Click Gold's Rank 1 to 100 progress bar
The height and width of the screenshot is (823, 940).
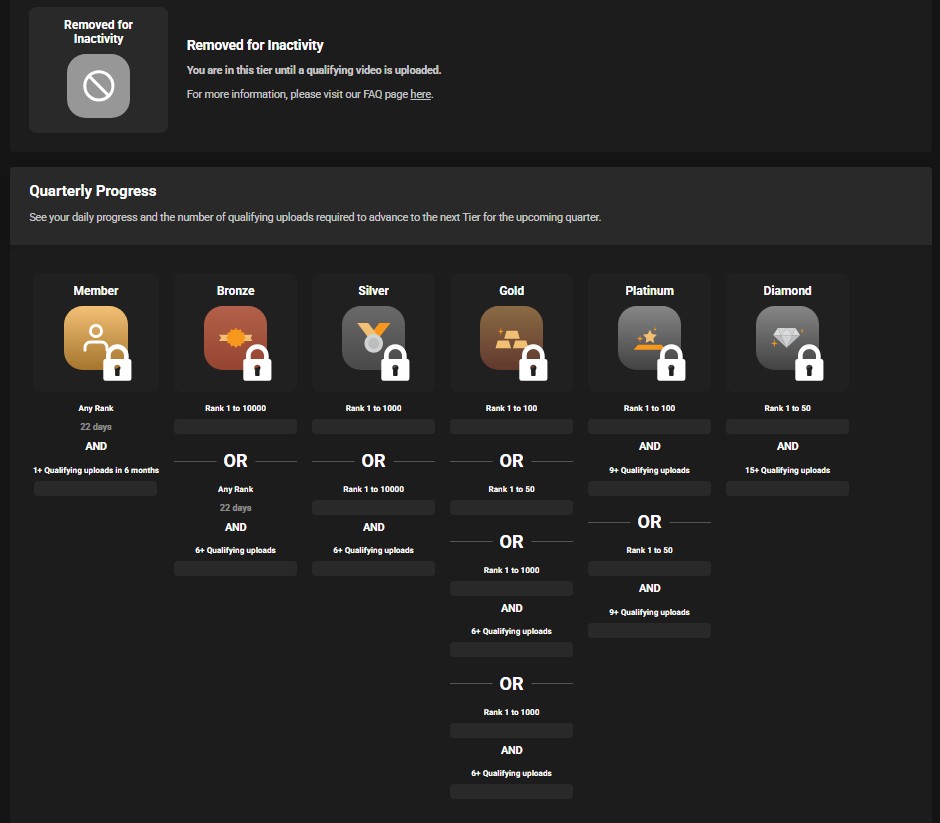click(511, 427)
